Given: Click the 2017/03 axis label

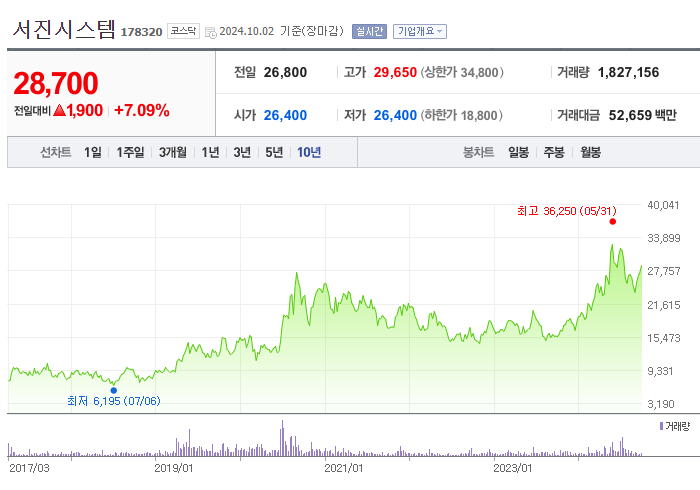Looking at the screenshot, I should coord(29,468).
